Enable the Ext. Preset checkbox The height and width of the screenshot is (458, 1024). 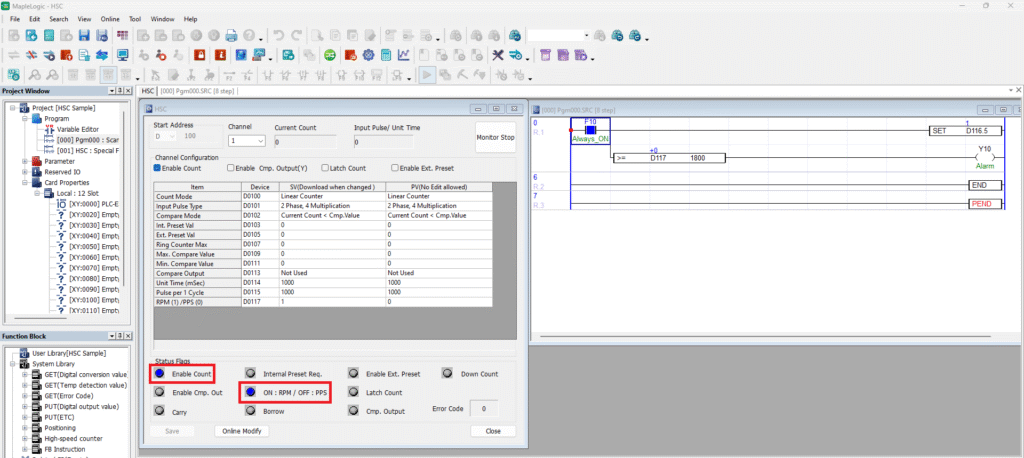coord(396,168)
